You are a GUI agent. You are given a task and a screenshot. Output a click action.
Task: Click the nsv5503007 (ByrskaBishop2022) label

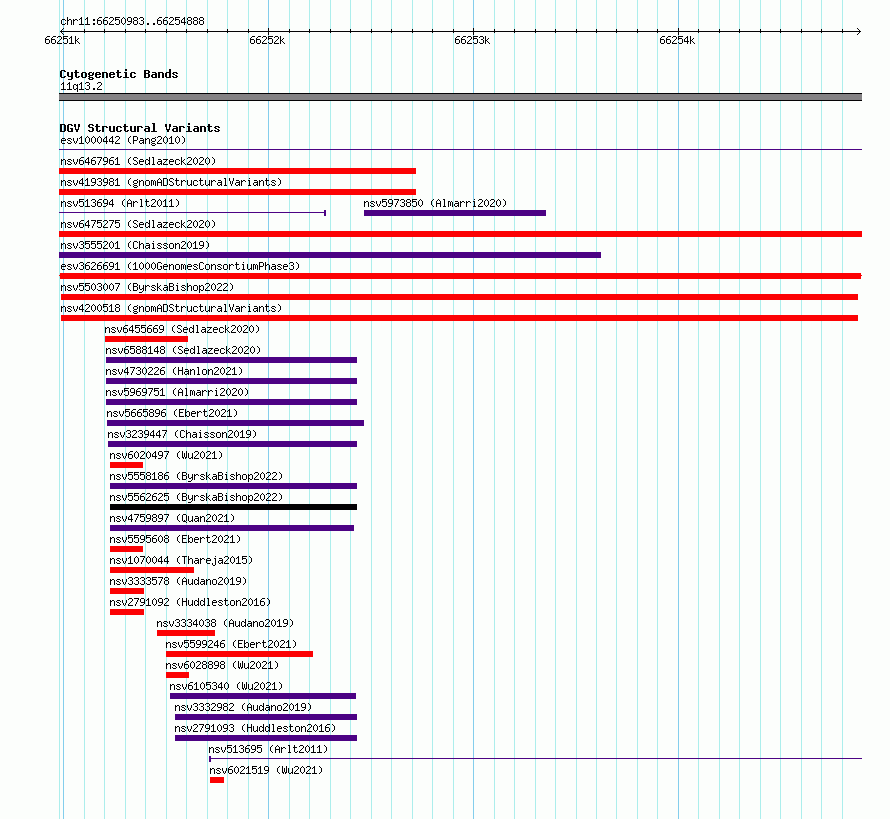click(x=147, y=287)
